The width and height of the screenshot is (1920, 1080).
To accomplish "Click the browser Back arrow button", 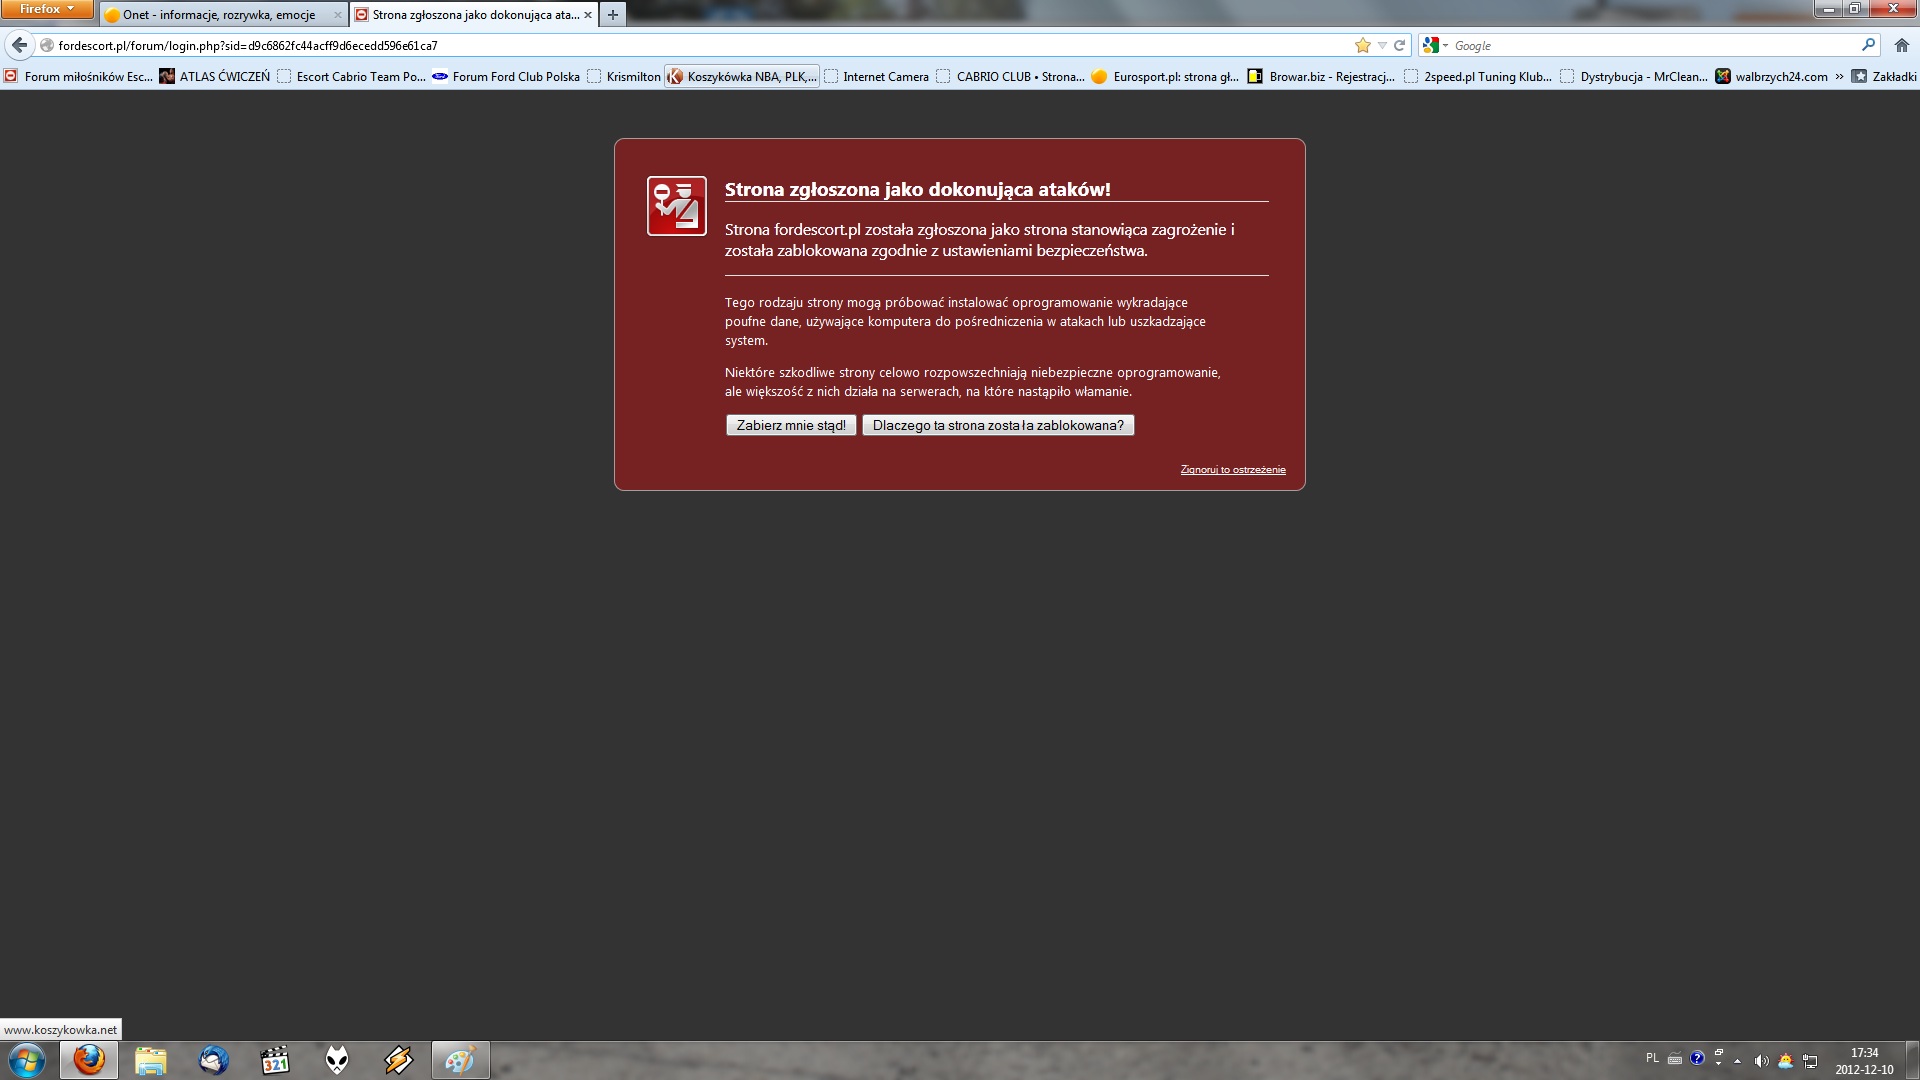I will (x=19, y=45).
